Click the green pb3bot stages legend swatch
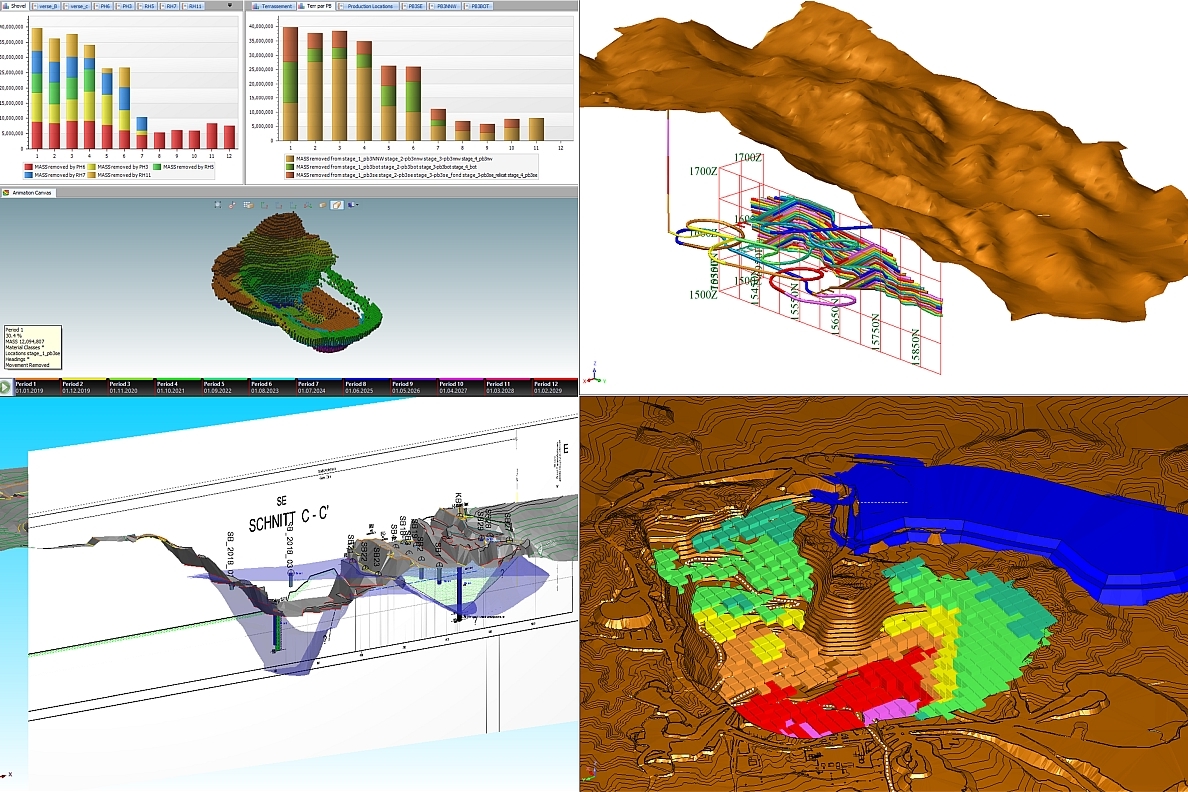This screenshot has width=1188, height=792. click(290, 167)
